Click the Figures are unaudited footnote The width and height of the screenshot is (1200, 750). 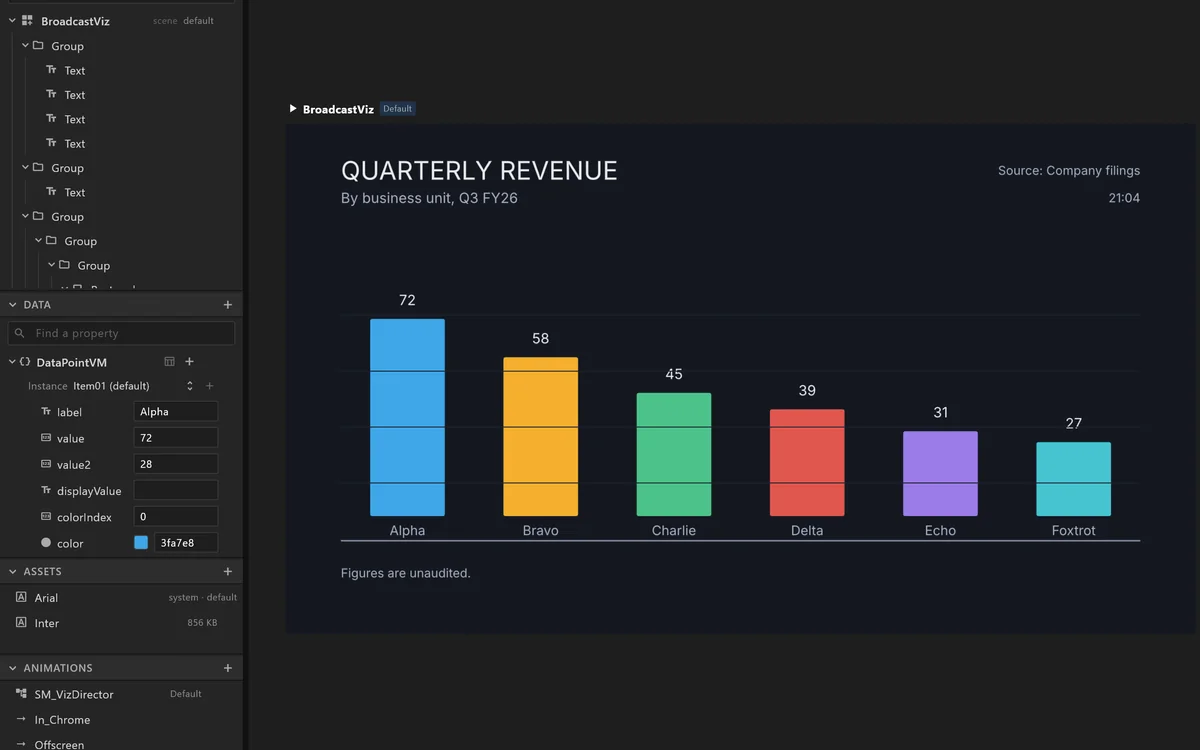coord(406,573)
